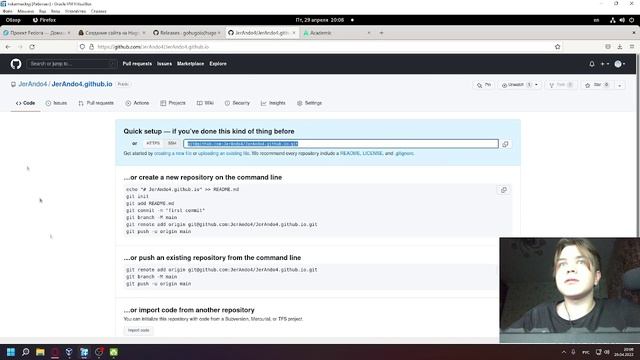Open the GNOME power status menu
Image resolution: width=640 pixels, height=360 pixels.
pyautogui.click(x=631, y=20)
